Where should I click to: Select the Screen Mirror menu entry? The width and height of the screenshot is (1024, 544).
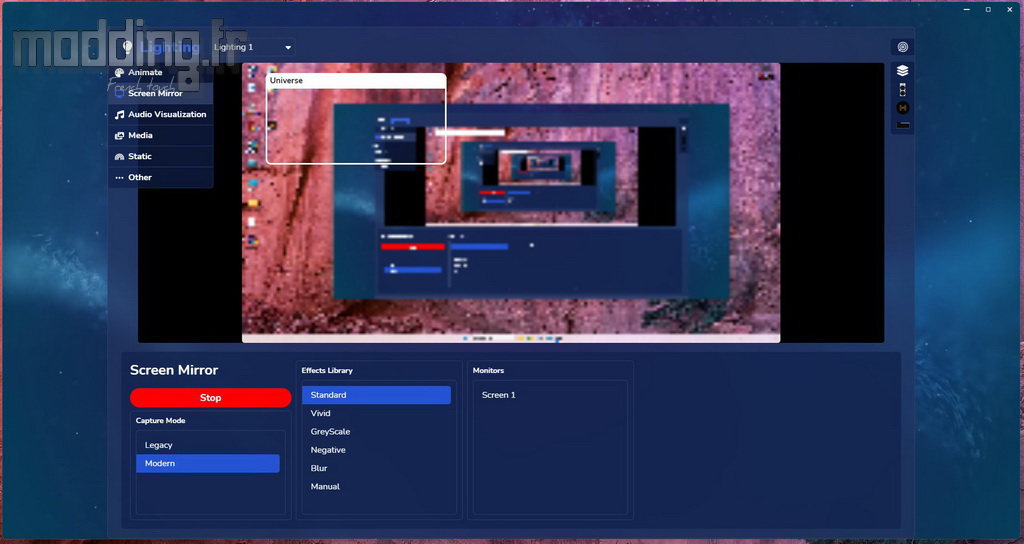[x=161, y=93]
